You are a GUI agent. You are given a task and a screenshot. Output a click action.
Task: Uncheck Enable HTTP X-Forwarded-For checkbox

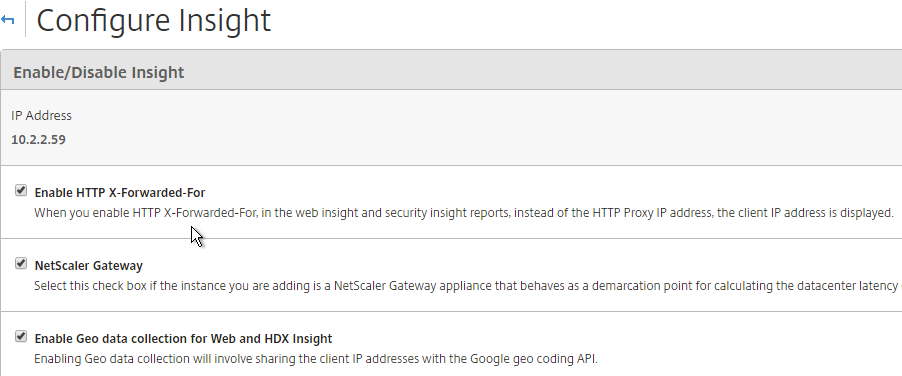click(x=21, y=190)
